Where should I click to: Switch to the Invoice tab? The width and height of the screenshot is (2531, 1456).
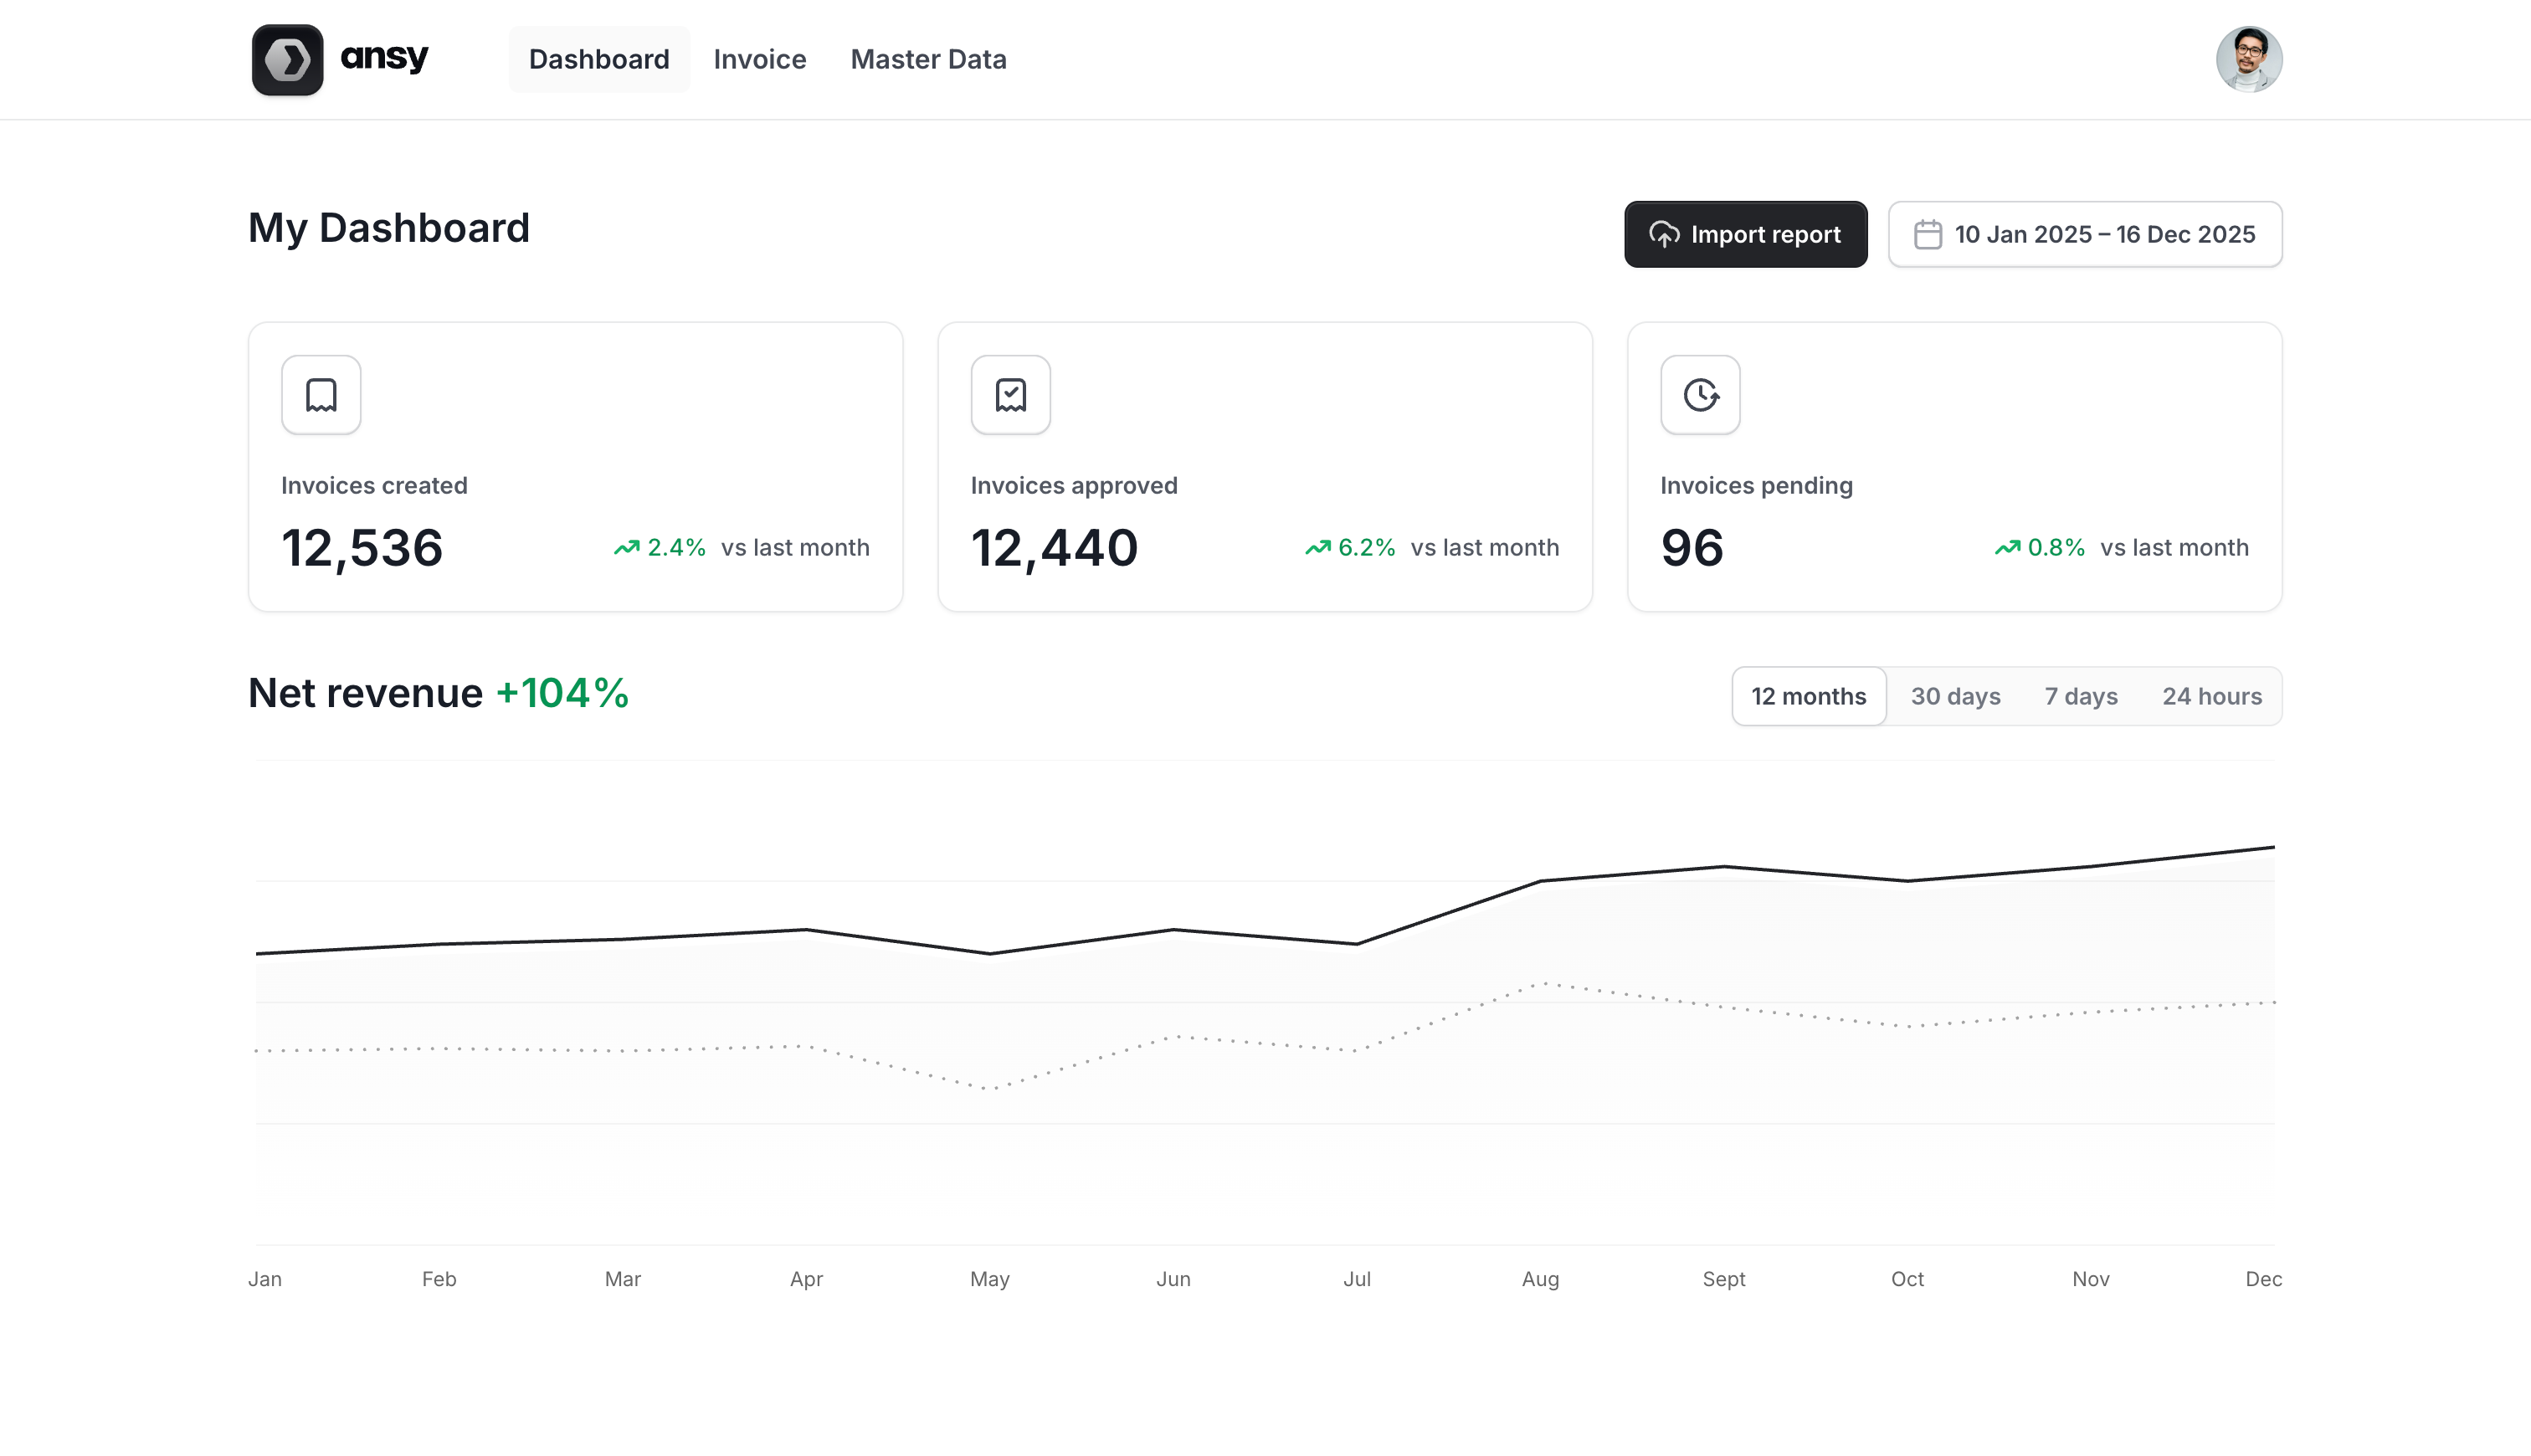click(x=759, y=59)
